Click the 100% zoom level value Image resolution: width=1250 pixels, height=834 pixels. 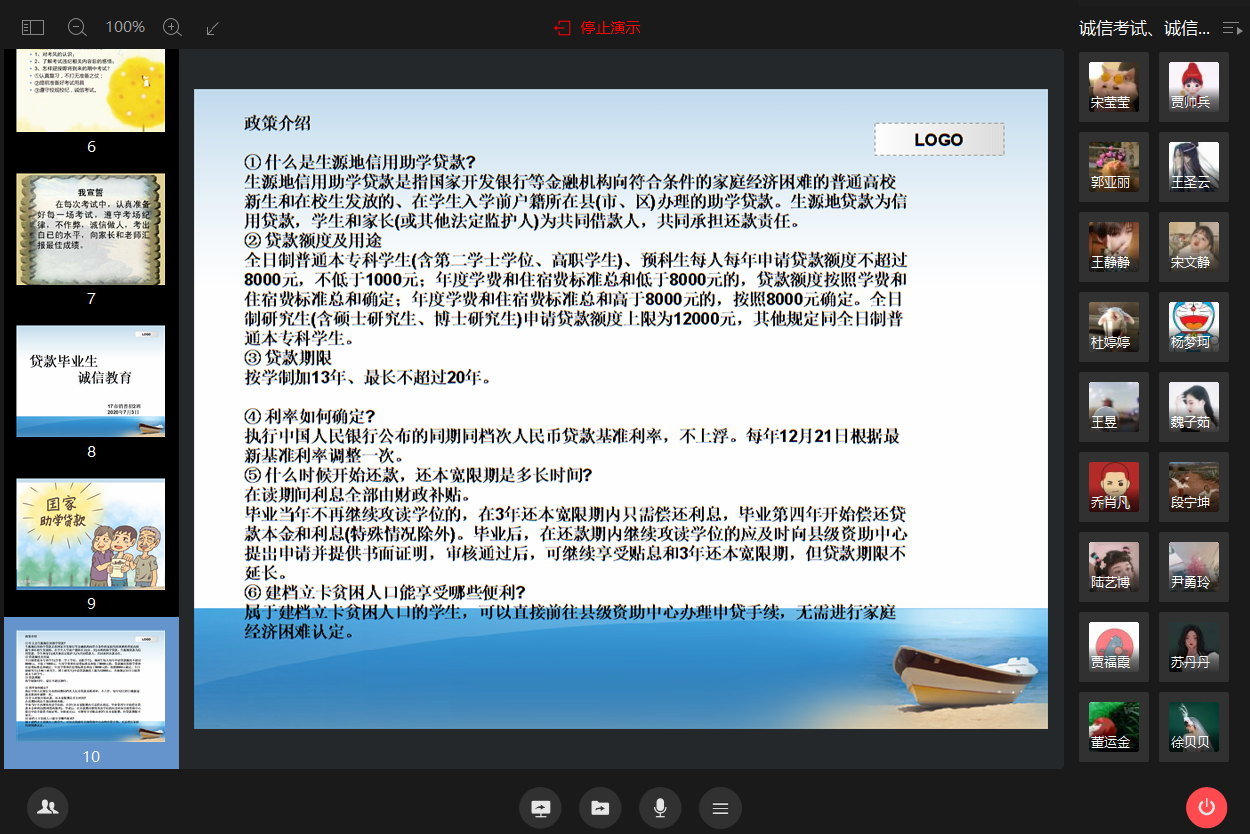click(125, 27)
